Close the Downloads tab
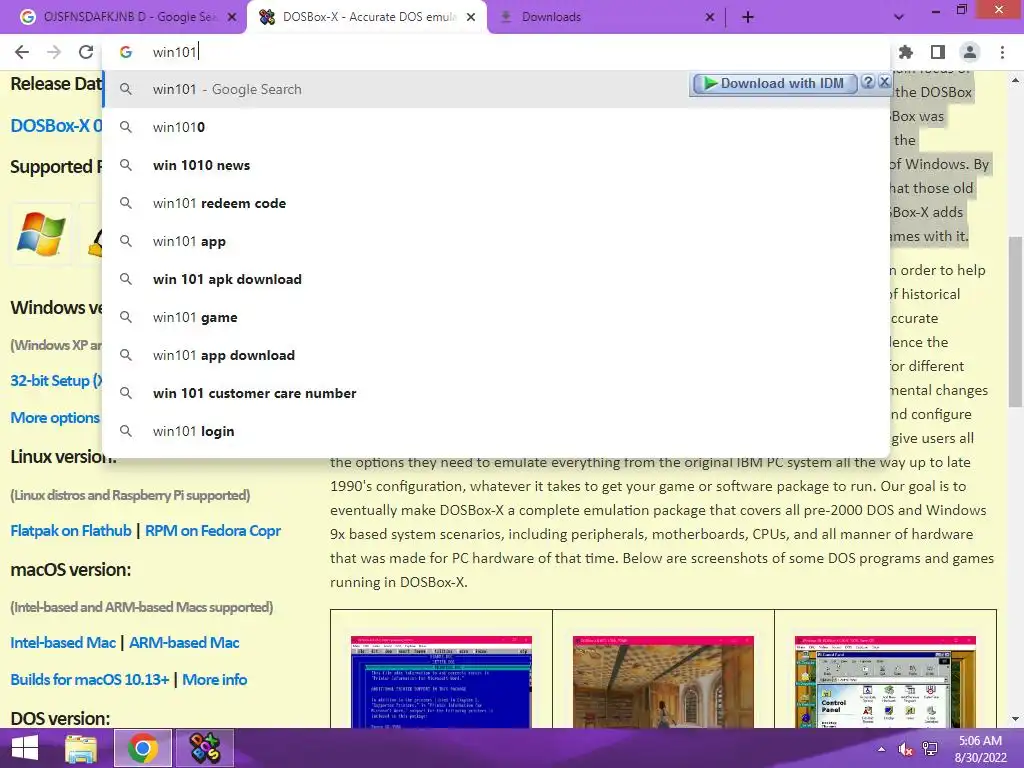1024x768 pixels. tap(710, 17)
